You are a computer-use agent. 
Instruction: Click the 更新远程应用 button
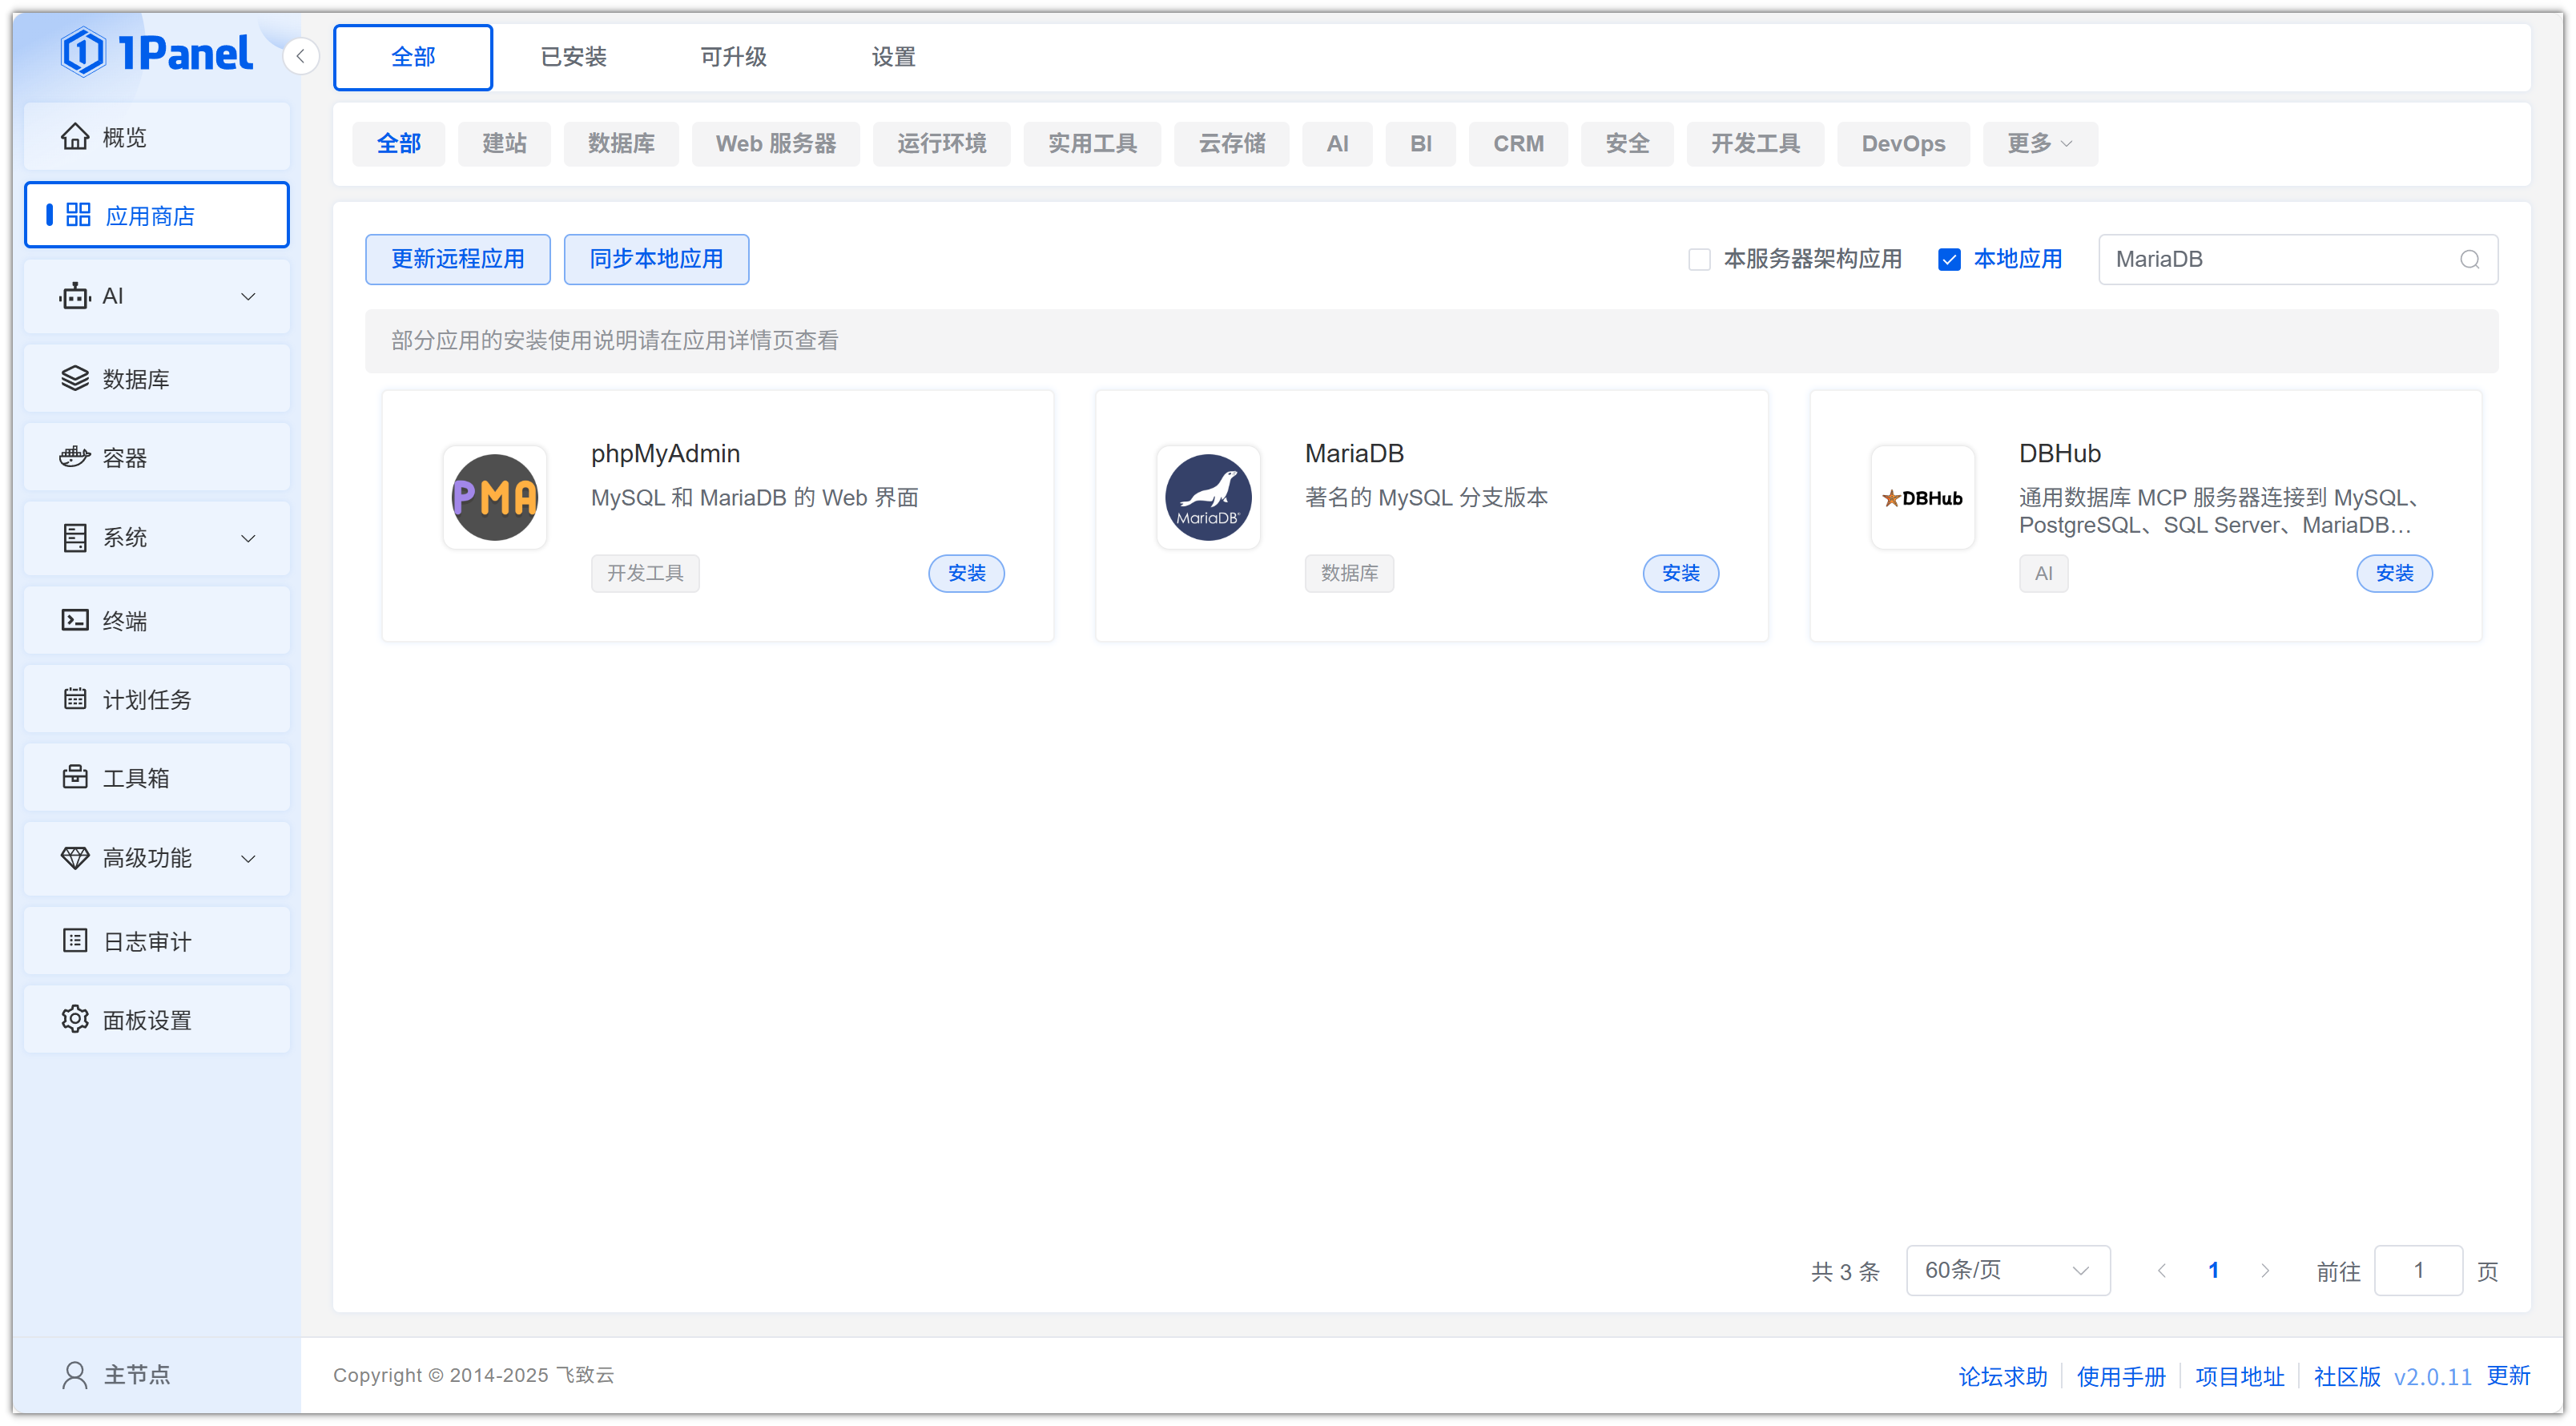[x=457, y=260]
